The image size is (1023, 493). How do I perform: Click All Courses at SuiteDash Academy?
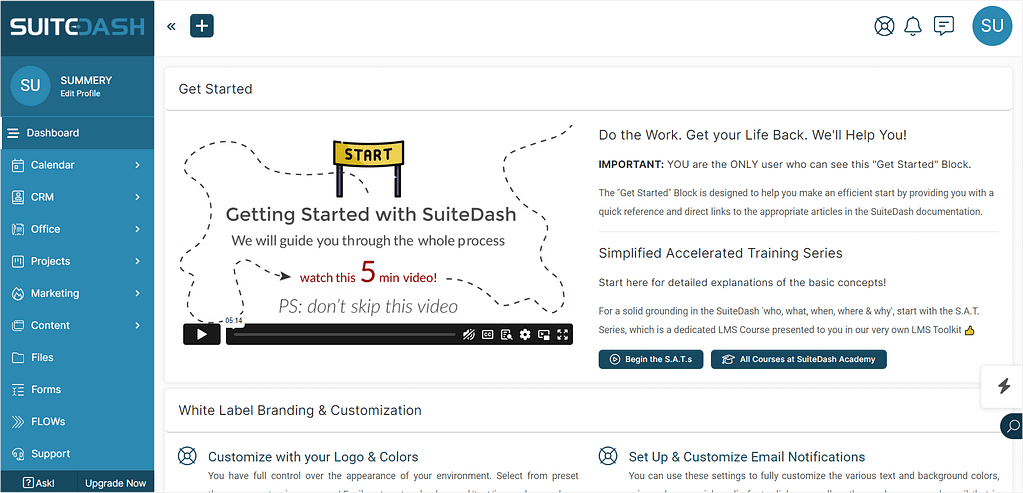pyautogui.click(x=799, y=359)
